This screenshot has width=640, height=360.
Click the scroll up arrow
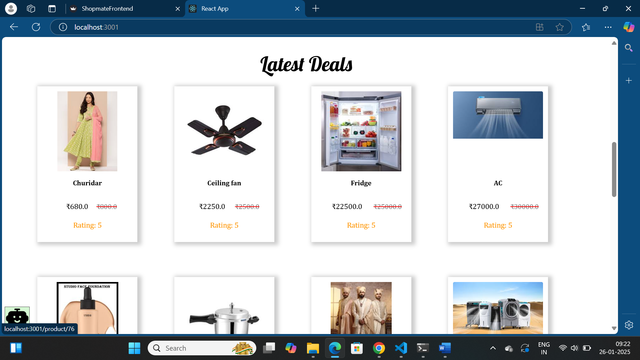click(x=614, y=43)
